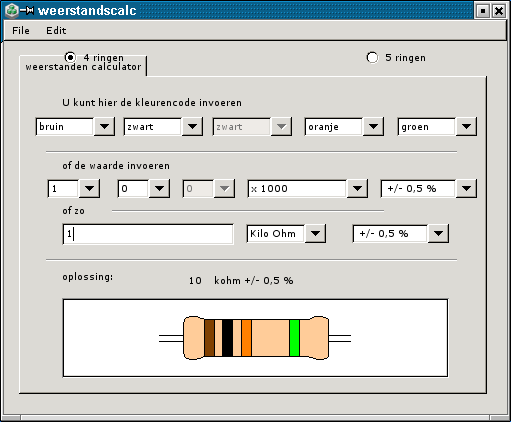The width and height of the screenshot is (511, 422).
Task: Expand the Kilo Ohm unit dropdown
Action: pos(315,233)
